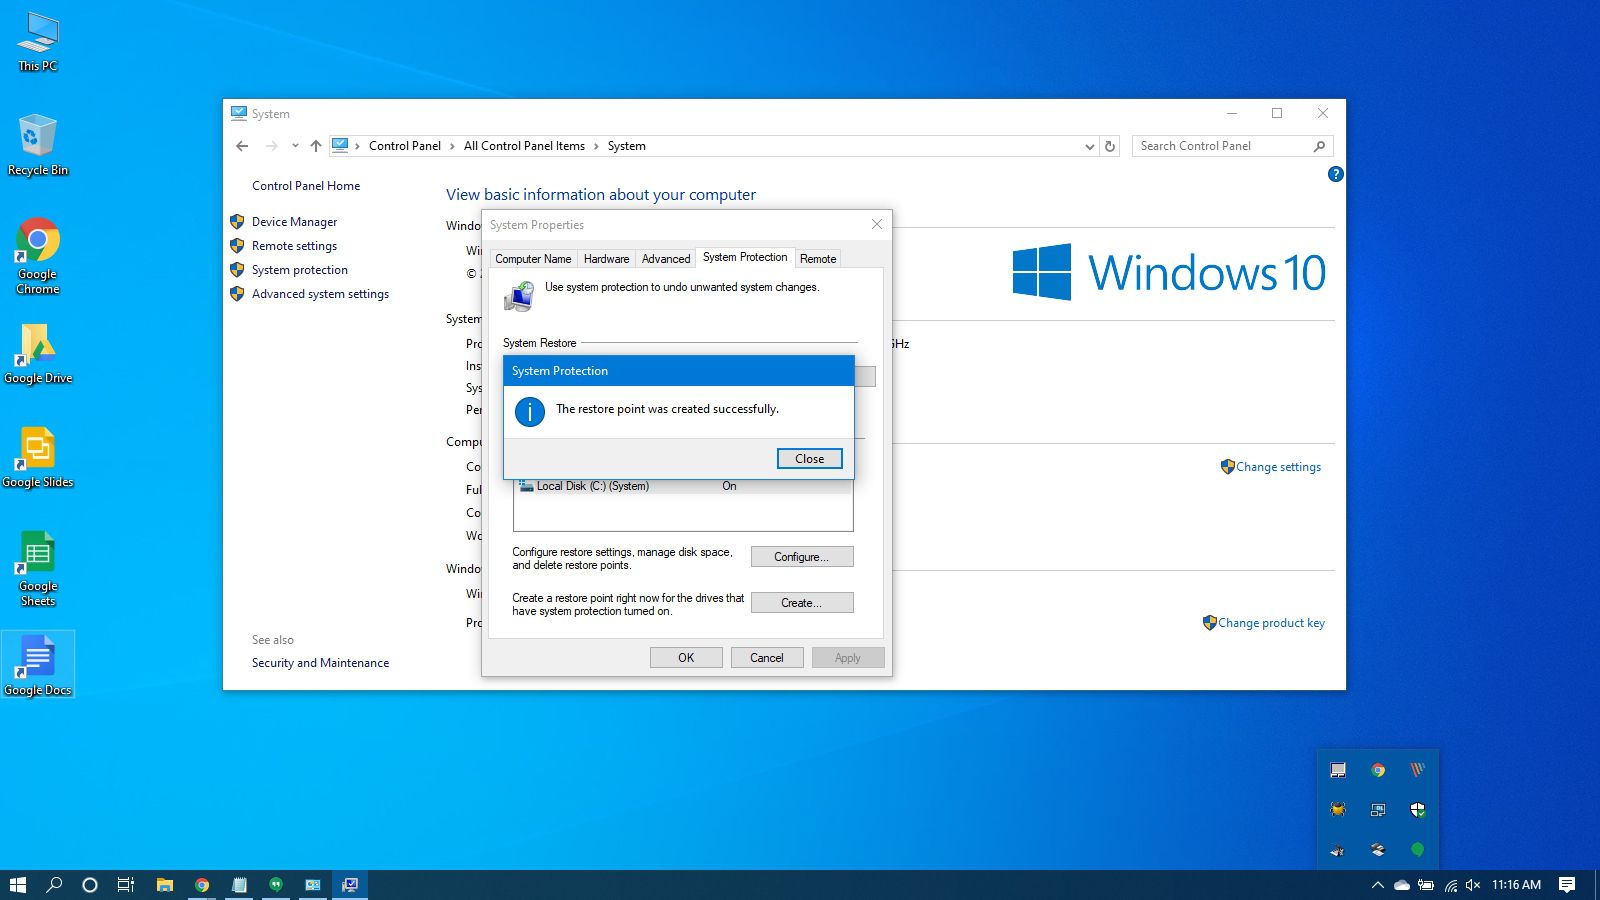Click the Back arrow in System window
Screen dimensions: 1600x900
point(242,146)
